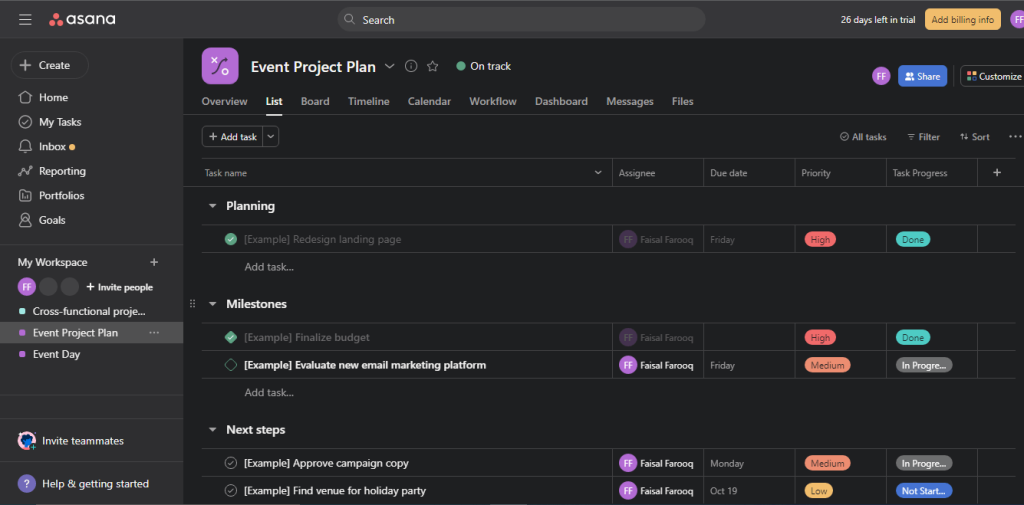Open Cross-functional project in sidebar

point(89,311)
